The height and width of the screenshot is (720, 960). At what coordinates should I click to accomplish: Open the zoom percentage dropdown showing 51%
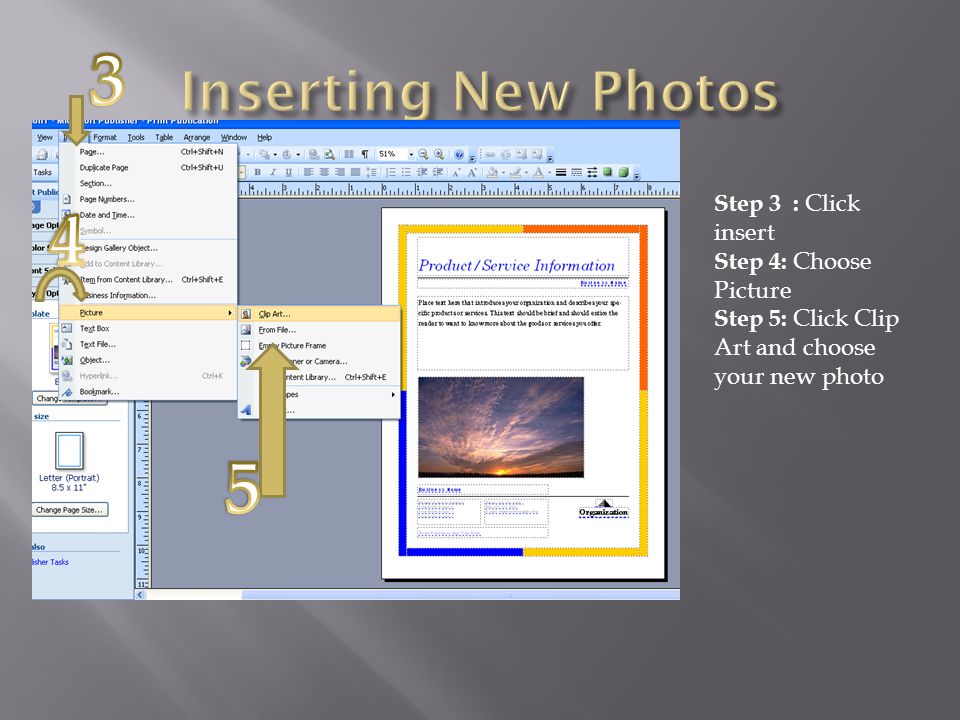[x=411, y=154]
